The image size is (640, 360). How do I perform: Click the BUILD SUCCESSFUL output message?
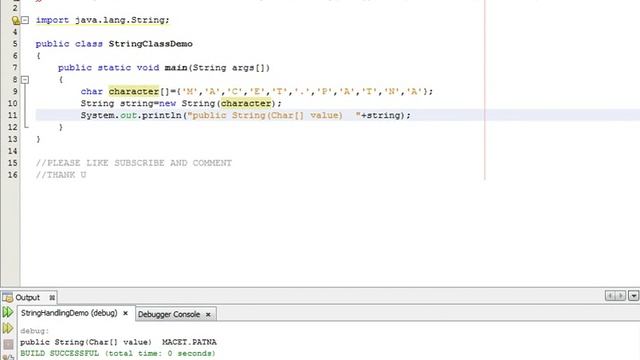pos(118,353)
